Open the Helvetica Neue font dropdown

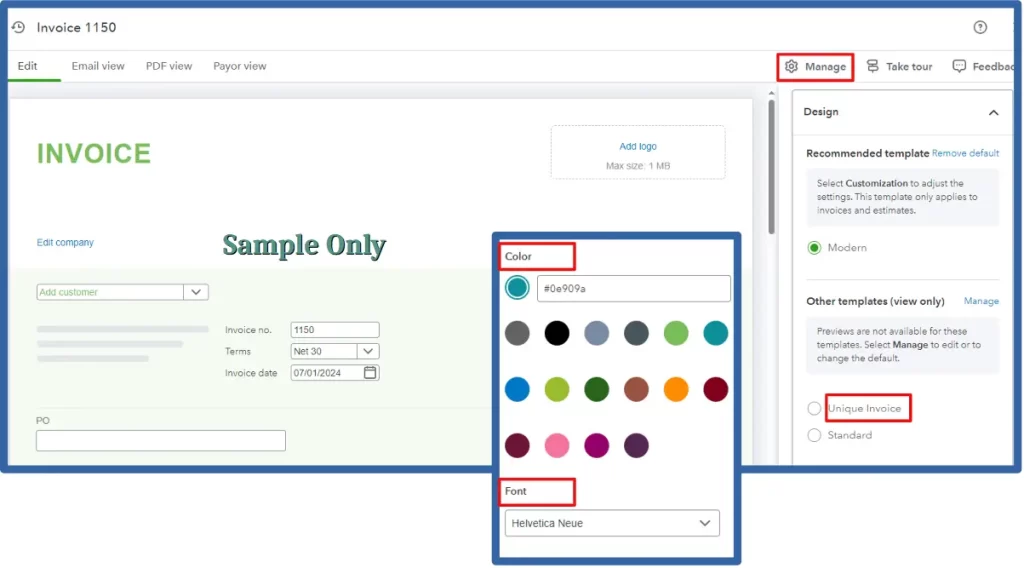pyautogui.click(x=612, y=524)
